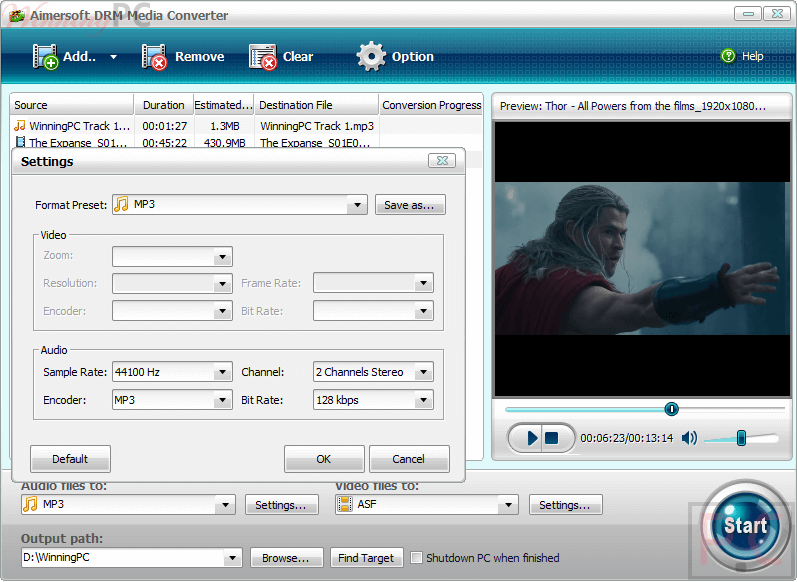Expand the Video files to ASF dropdown
Screen dimensions: 797x582
tap(508, 505)
